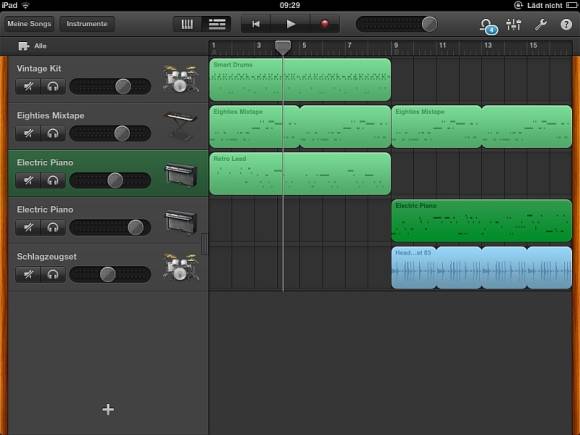Open song settings wrench
Image resolution: width=580 pixels, height=435 pixels.
point(540,25)
